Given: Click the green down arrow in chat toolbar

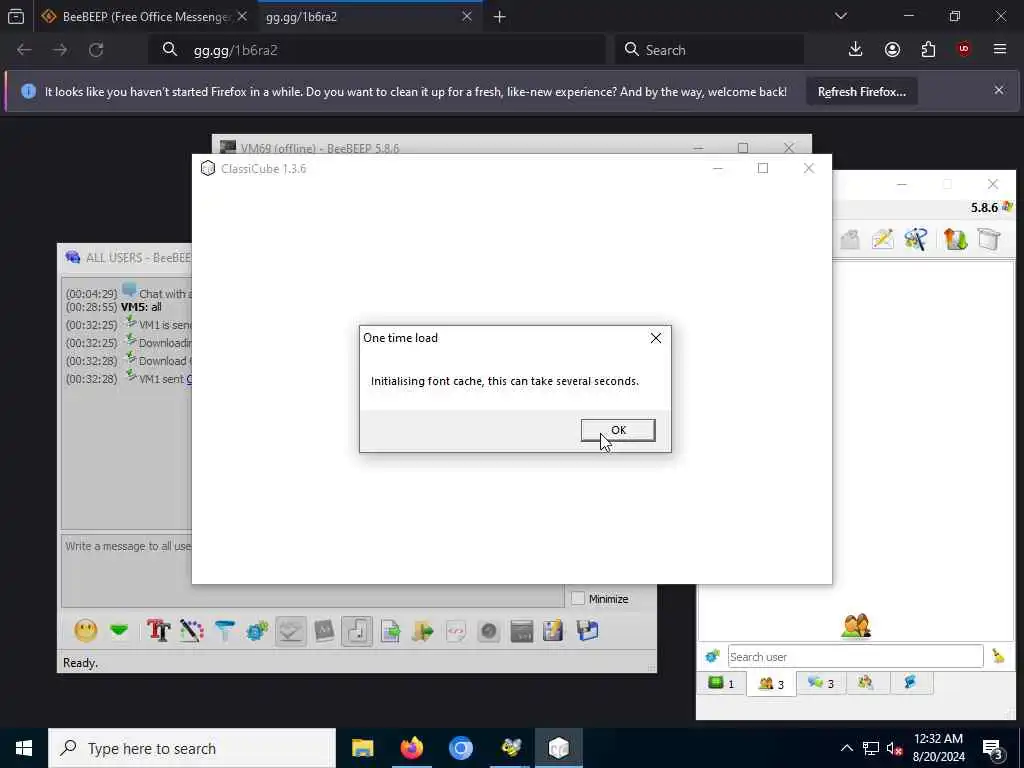Looking at the screenshot, I should tap(119, 631).
